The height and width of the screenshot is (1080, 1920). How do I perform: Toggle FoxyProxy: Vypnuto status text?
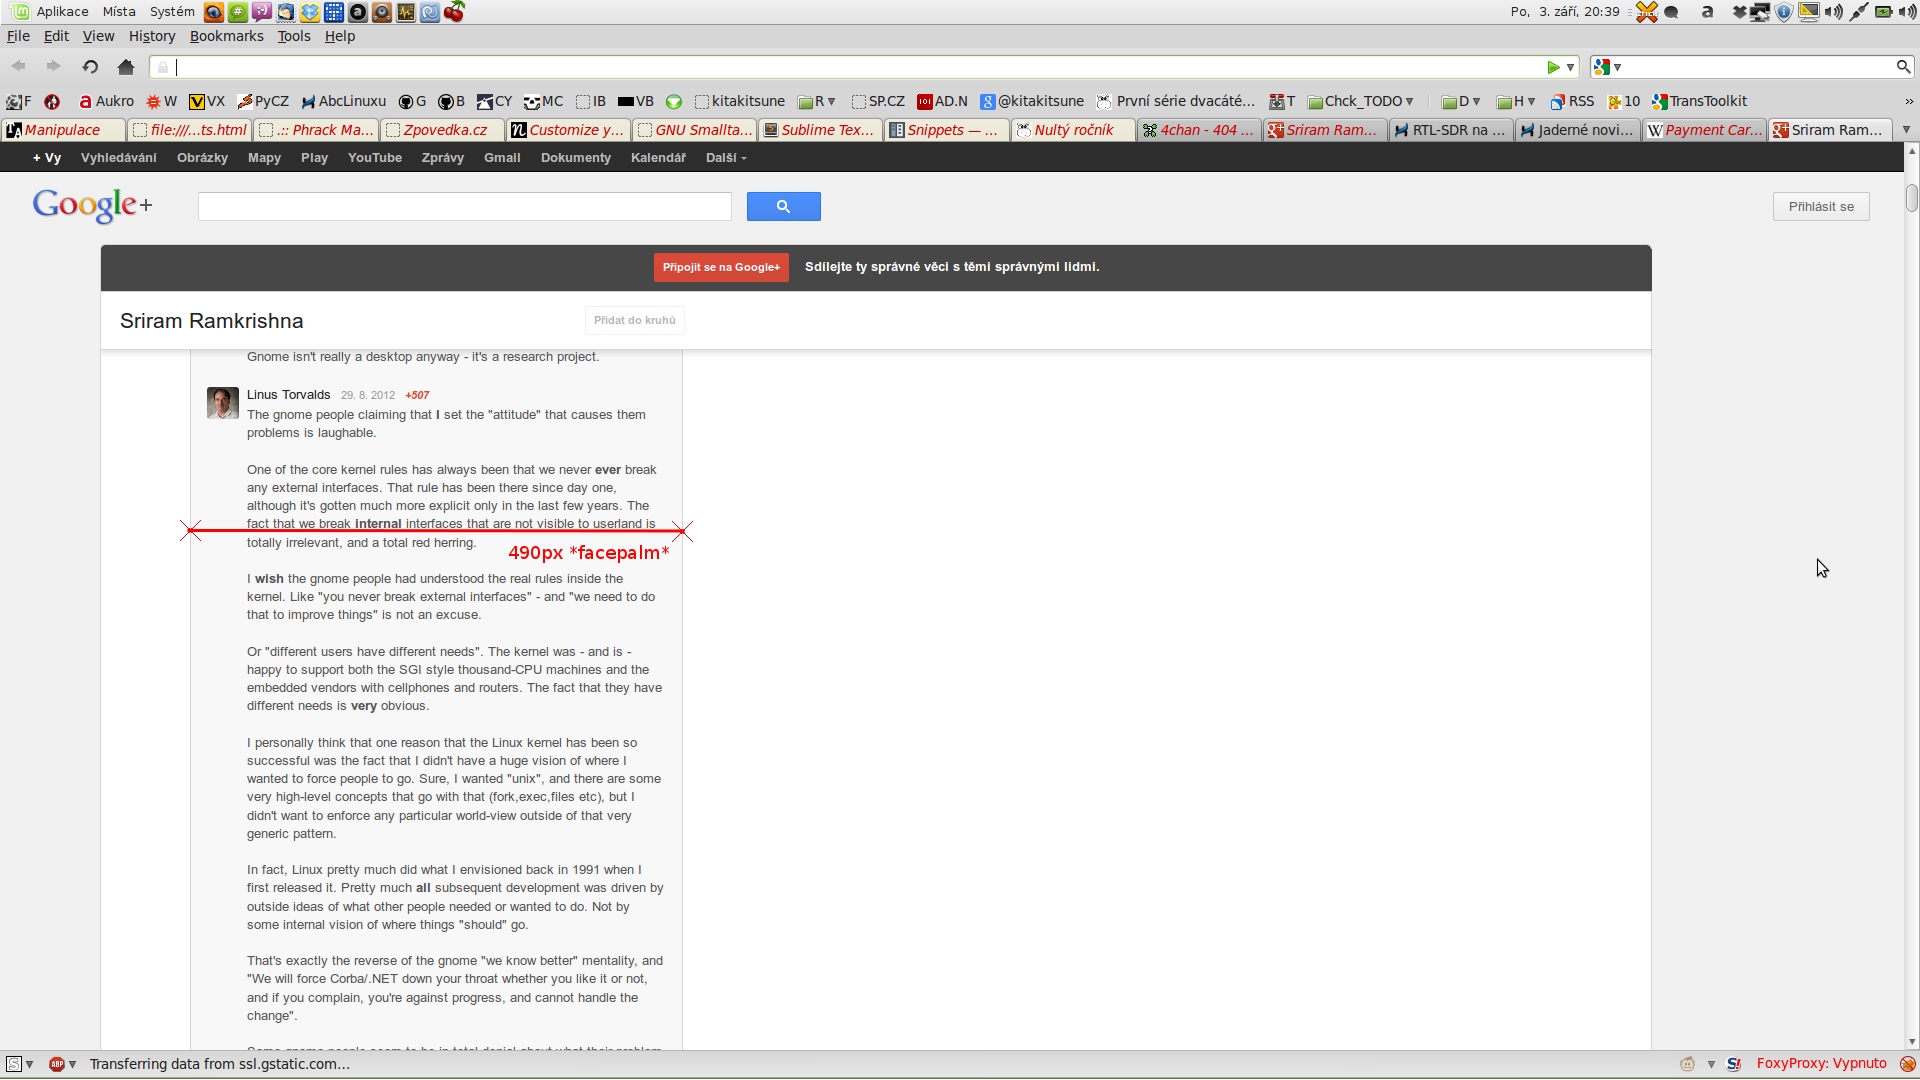tap(1821, 1064)
